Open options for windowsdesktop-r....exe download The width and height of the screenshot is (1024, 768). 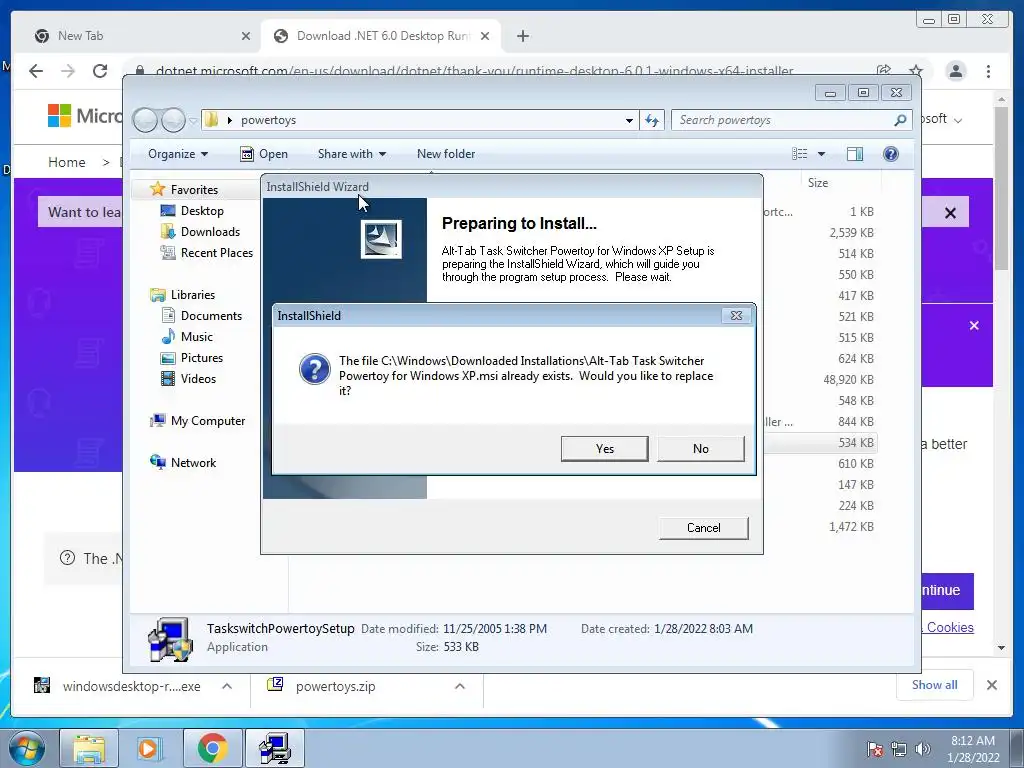(227, 686)
